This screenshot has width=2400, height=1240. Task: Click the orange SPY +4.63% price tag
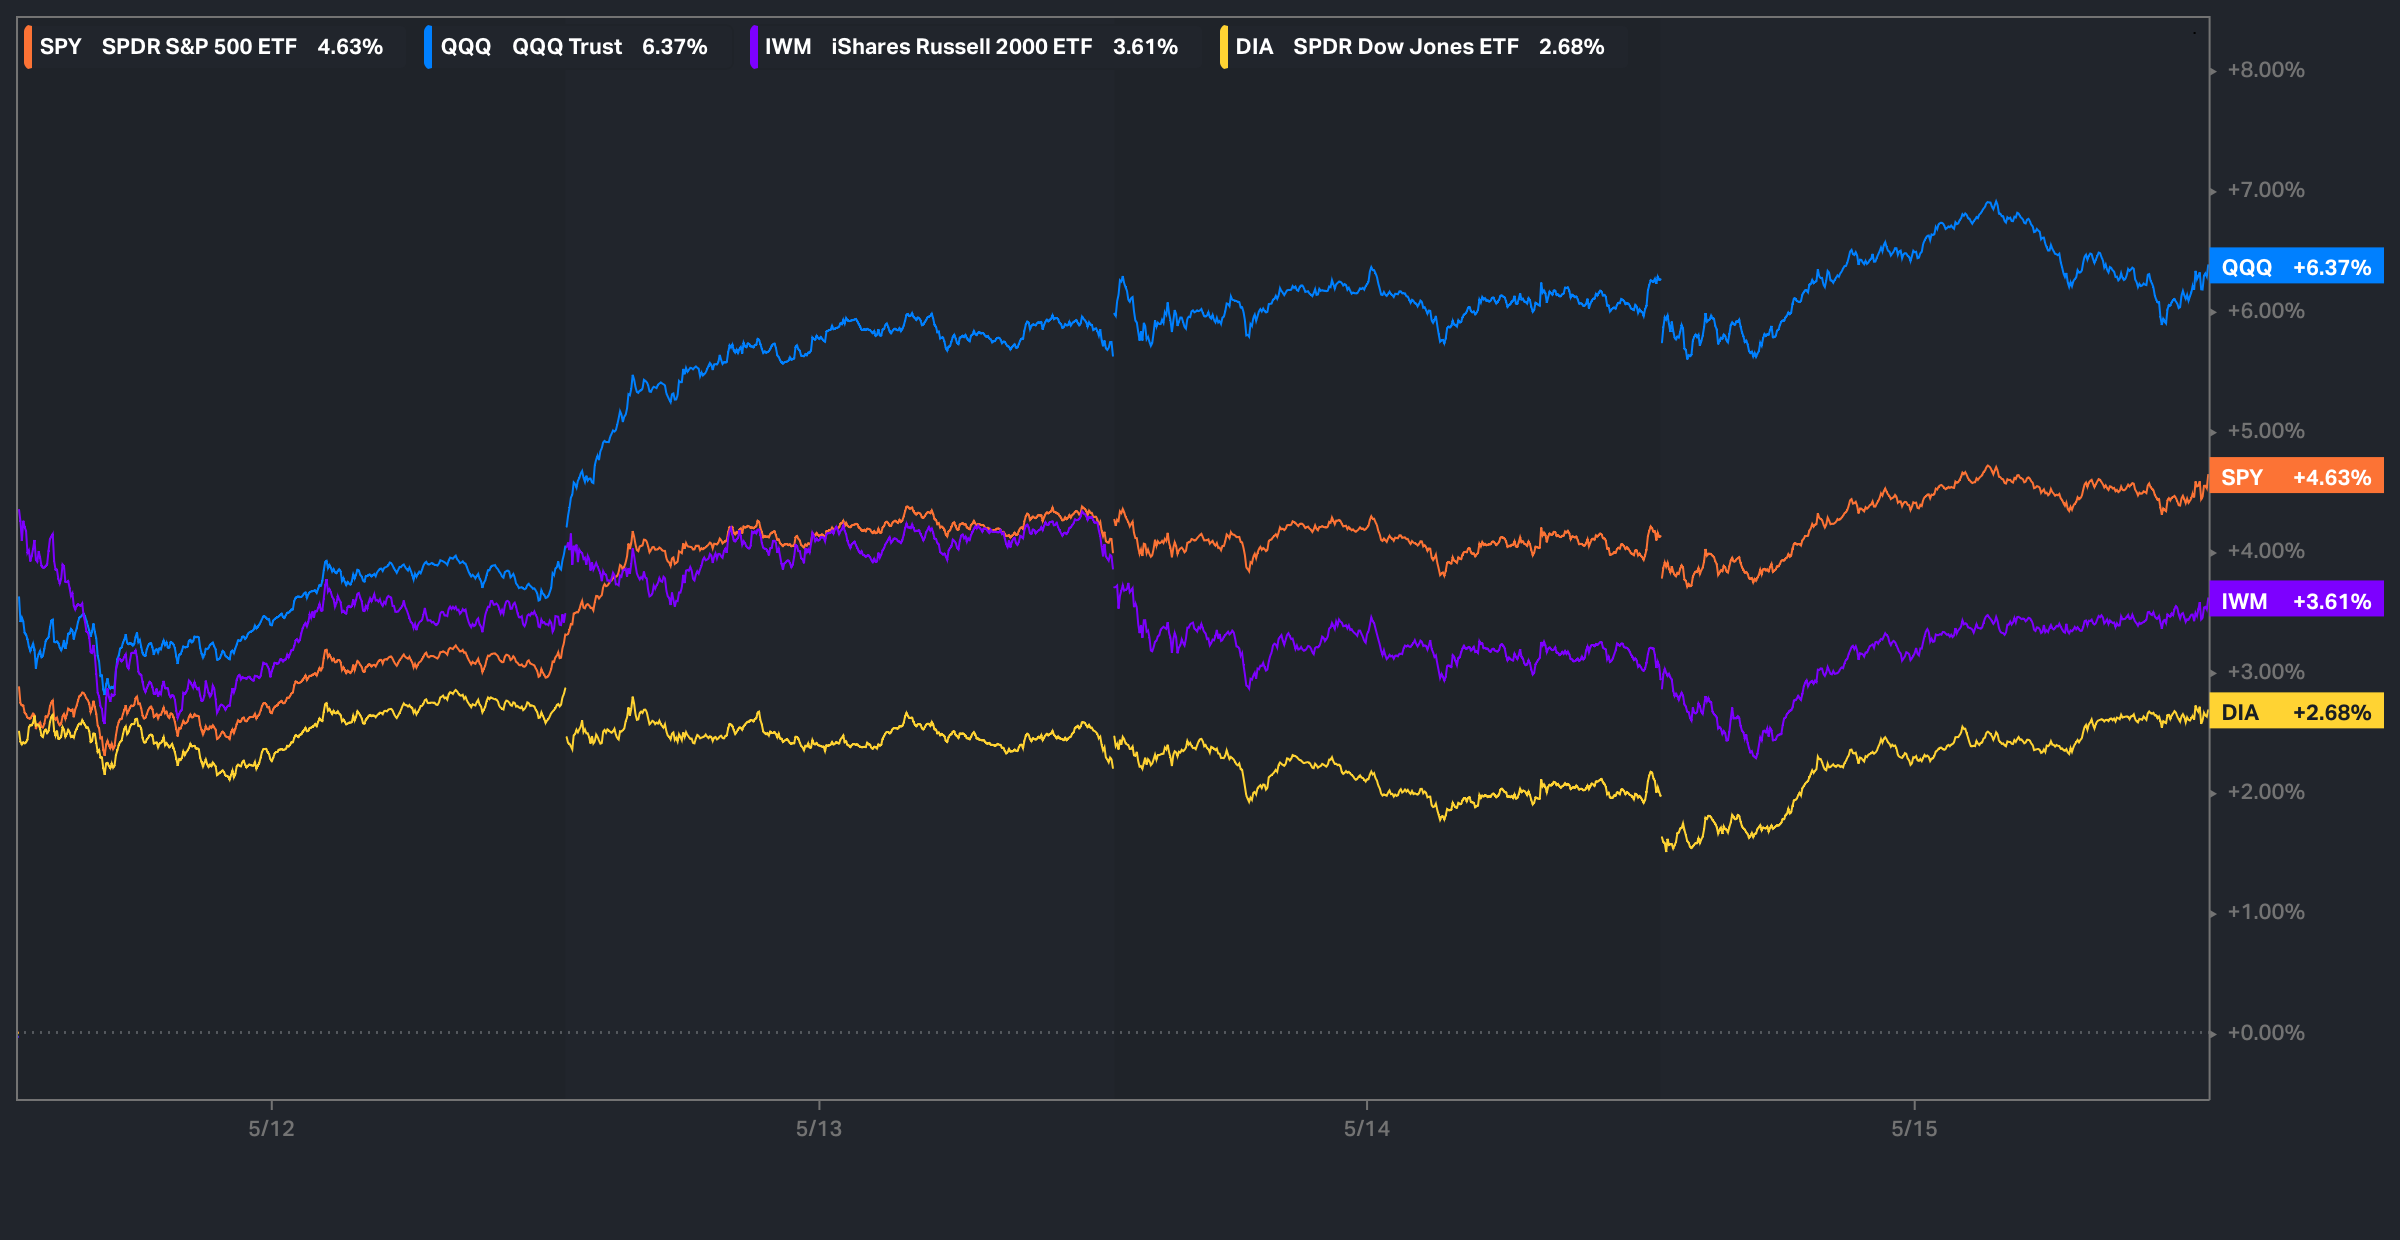[x=2295, y=477]
